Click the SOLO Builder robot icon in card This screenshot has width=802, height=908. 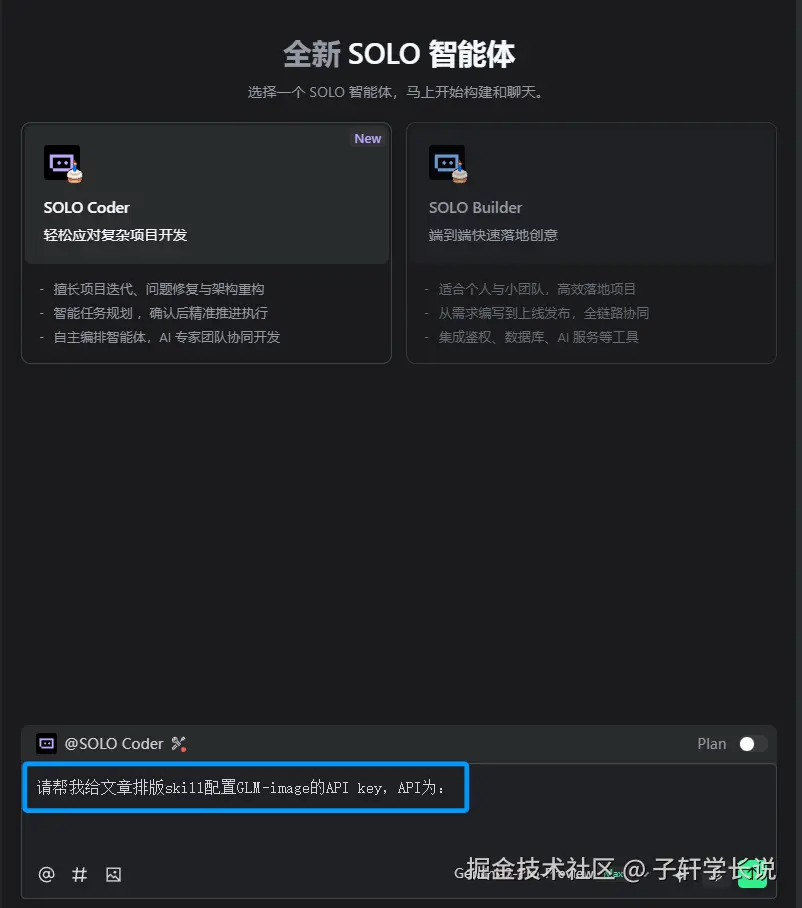448,163
